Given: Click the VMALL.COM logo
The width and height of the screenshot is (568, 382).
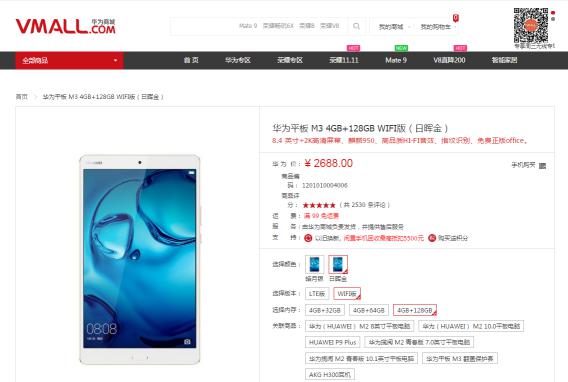Looking at the screenshot, I should [66, 26].
